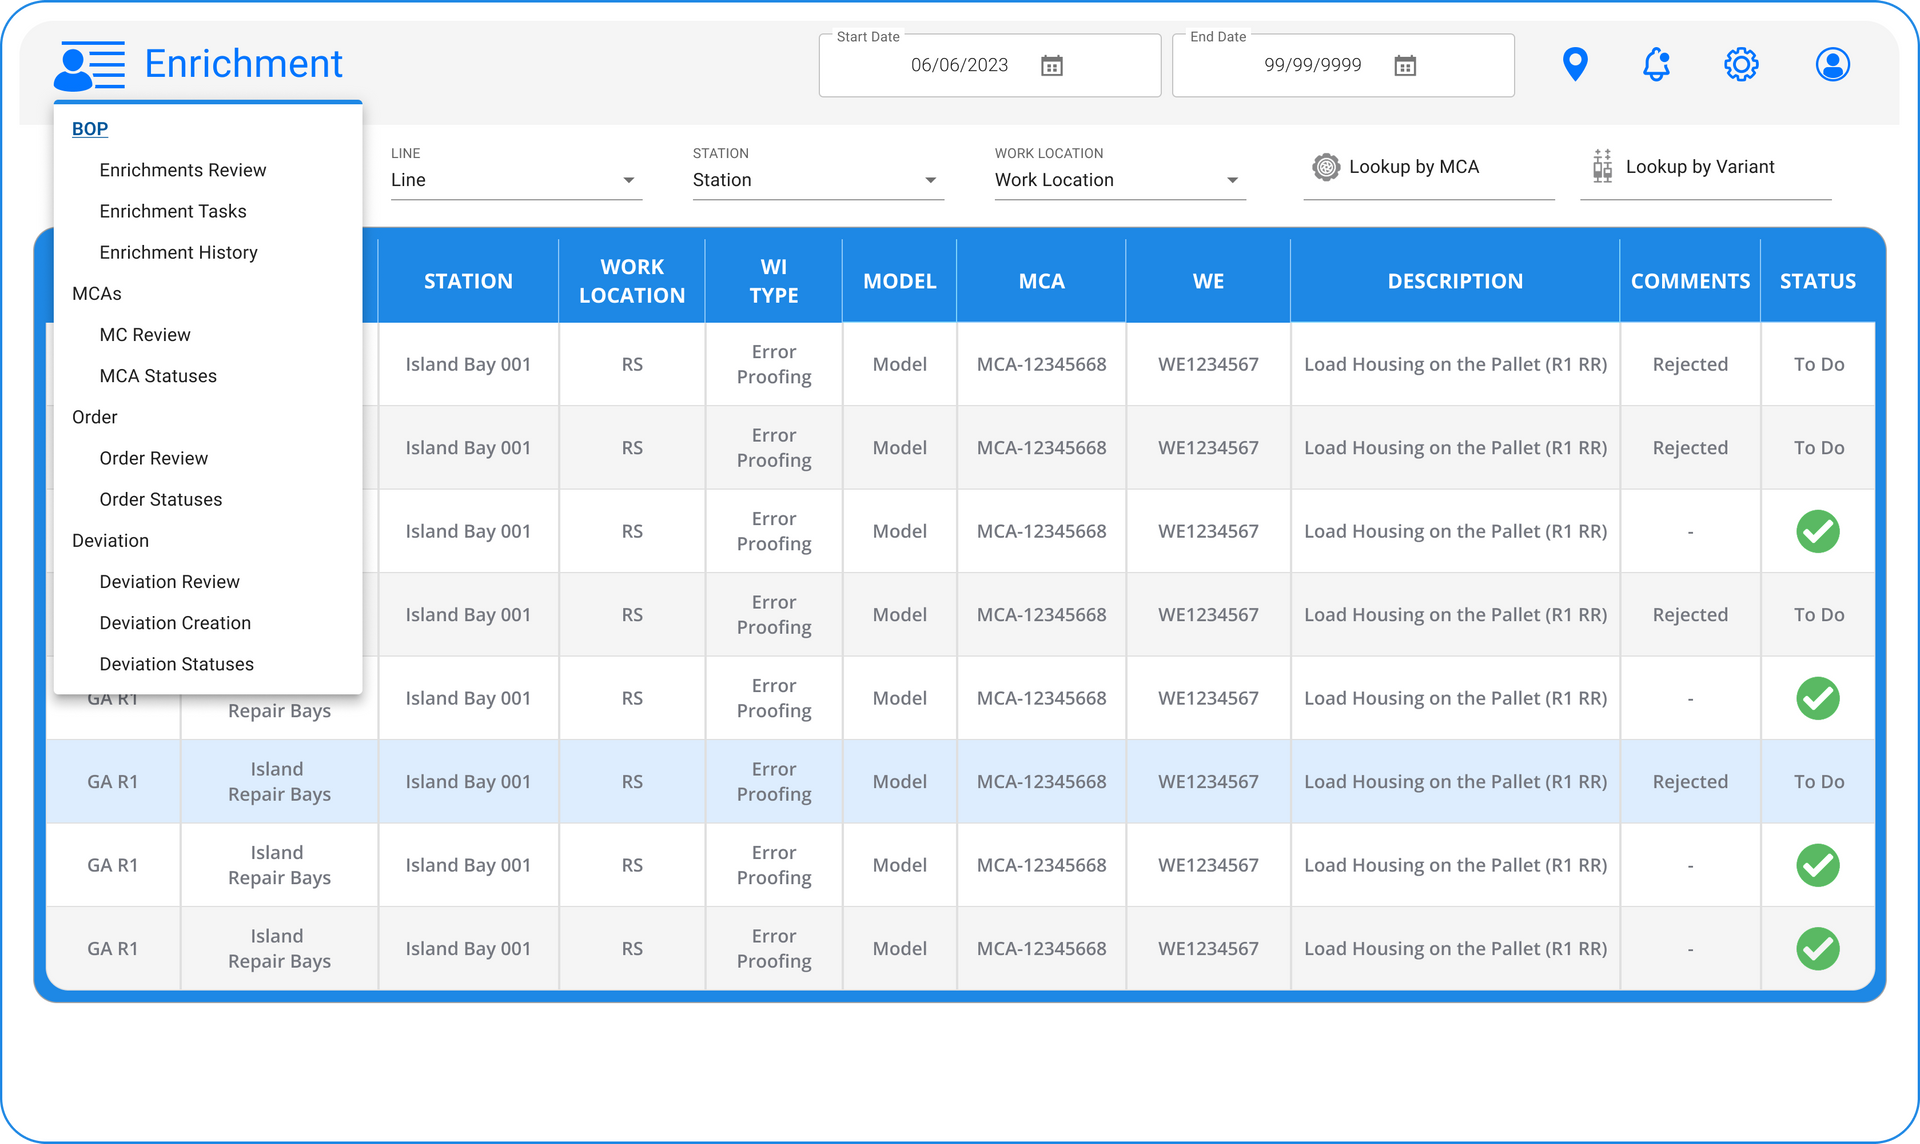
Task: Click the STATION column header
Action: [x=468, y=281]
